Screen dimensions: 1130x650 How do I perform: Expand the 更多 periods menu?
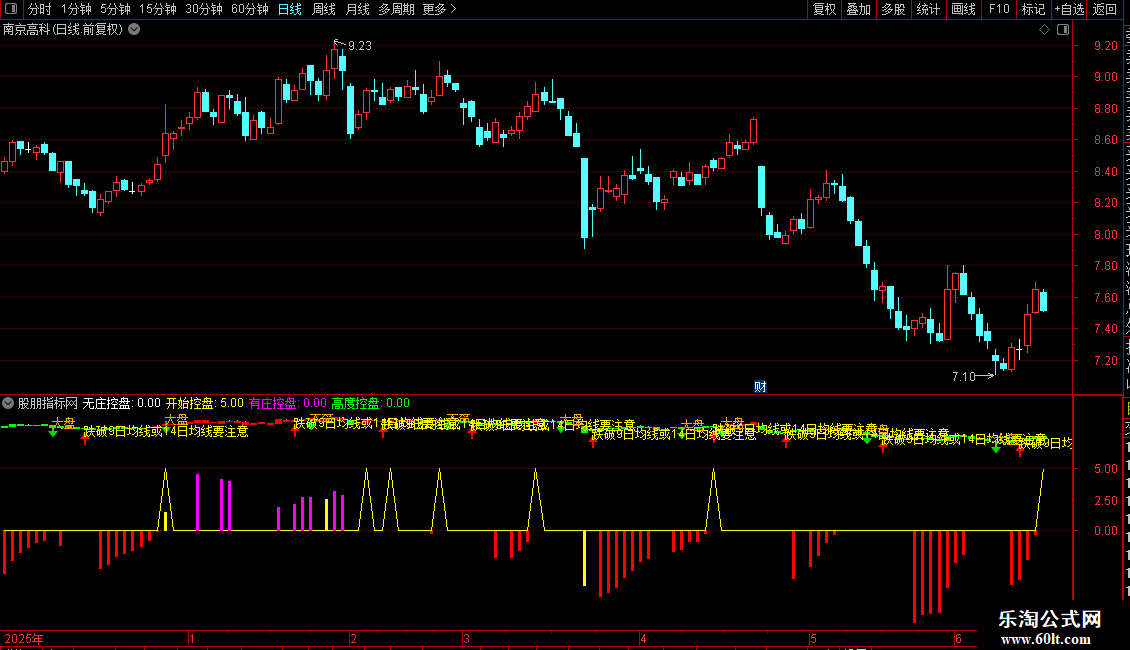click(439, 9)
